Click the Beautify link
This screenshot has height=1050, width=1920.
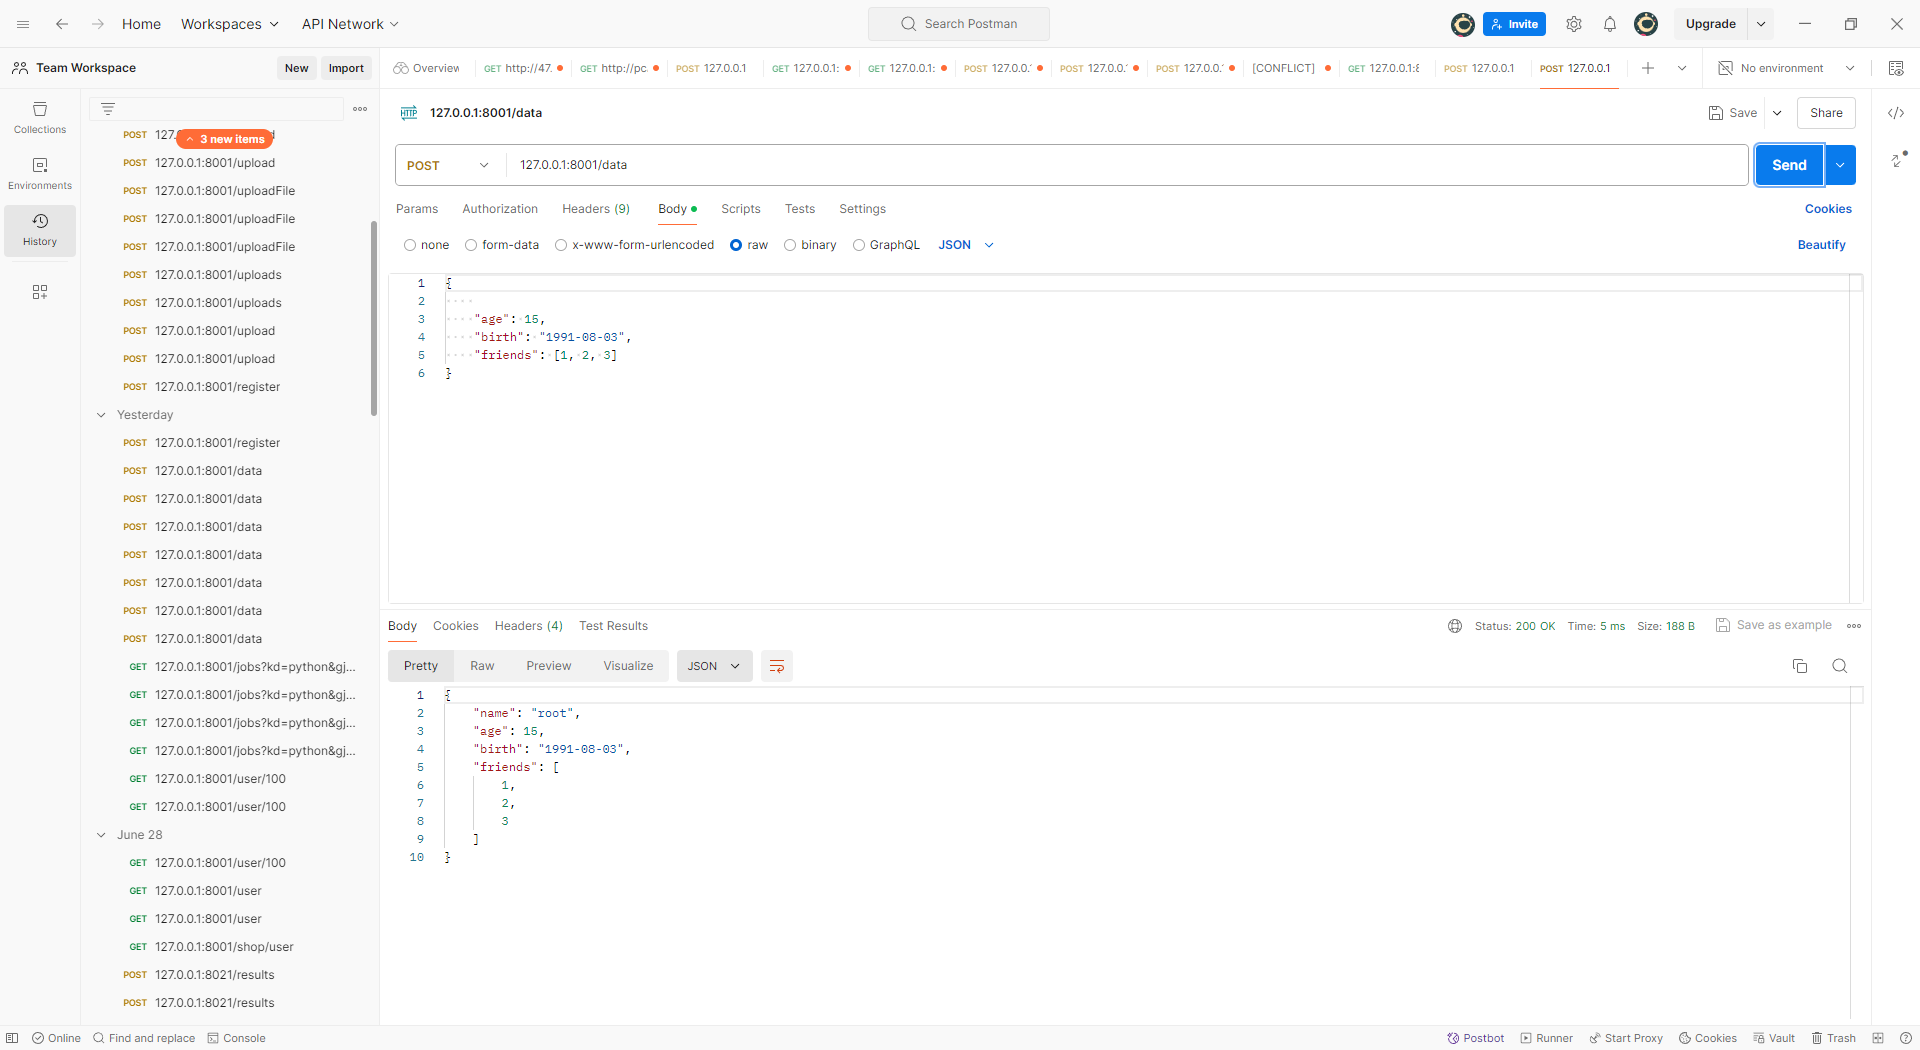[1821, 245]
